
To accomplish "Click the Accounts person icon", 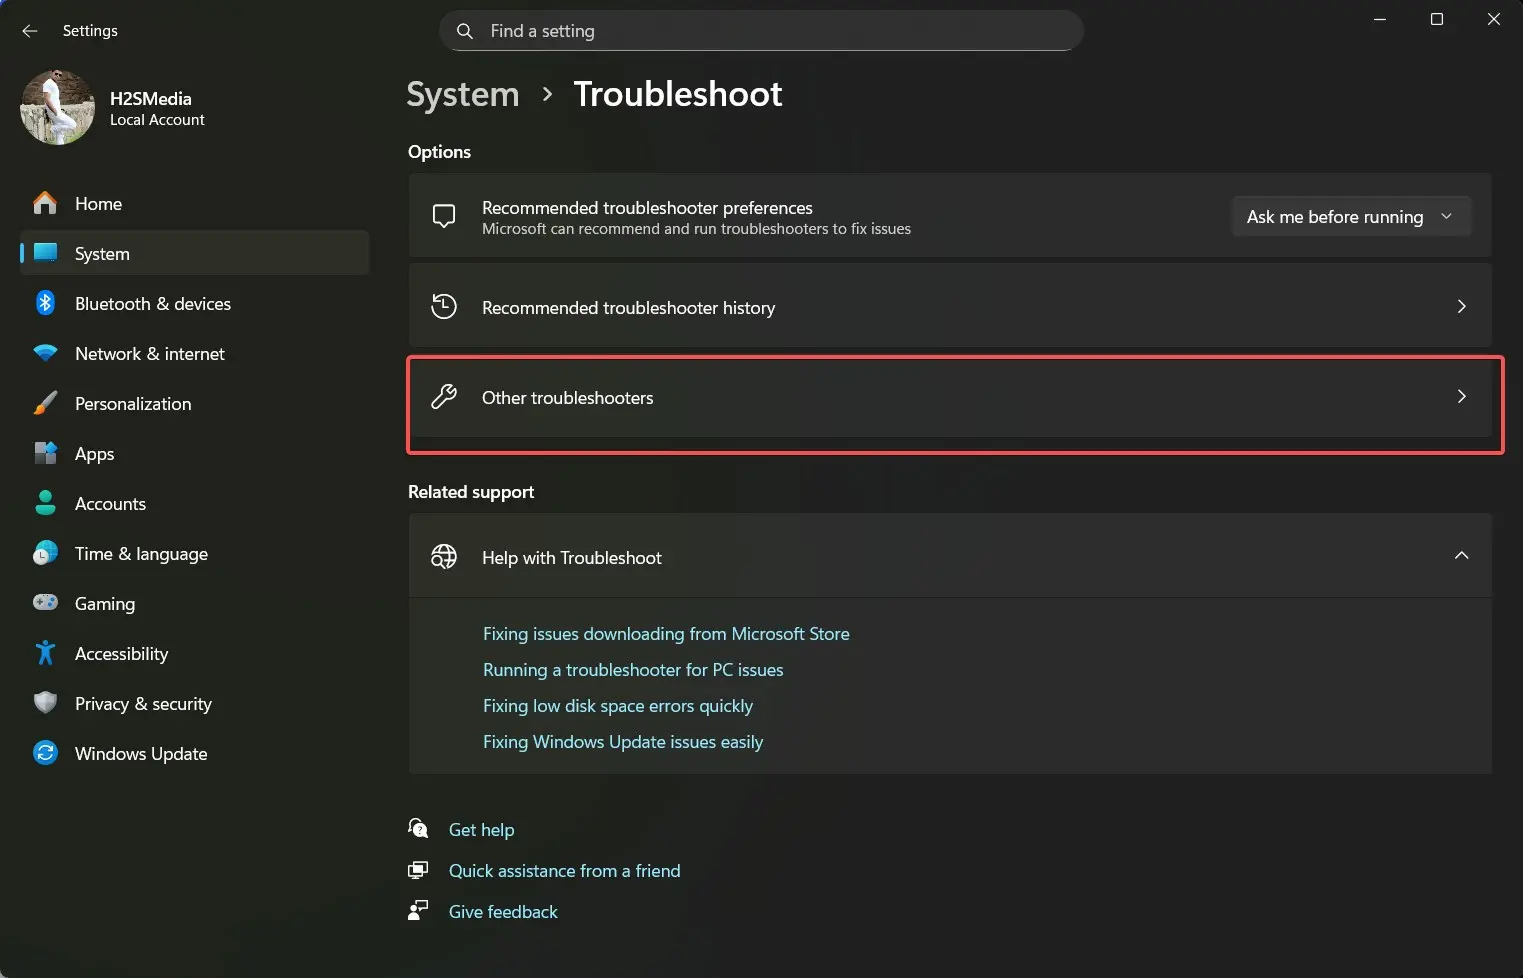I will pos(45,503).
